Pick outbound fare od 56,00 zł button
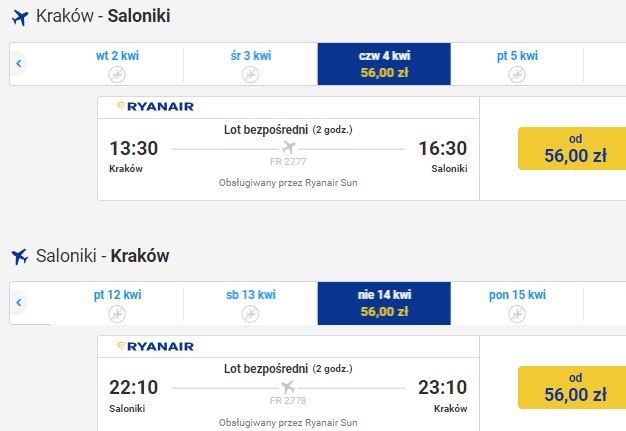This screenshot has height=431, width=626. click(573, 148)
